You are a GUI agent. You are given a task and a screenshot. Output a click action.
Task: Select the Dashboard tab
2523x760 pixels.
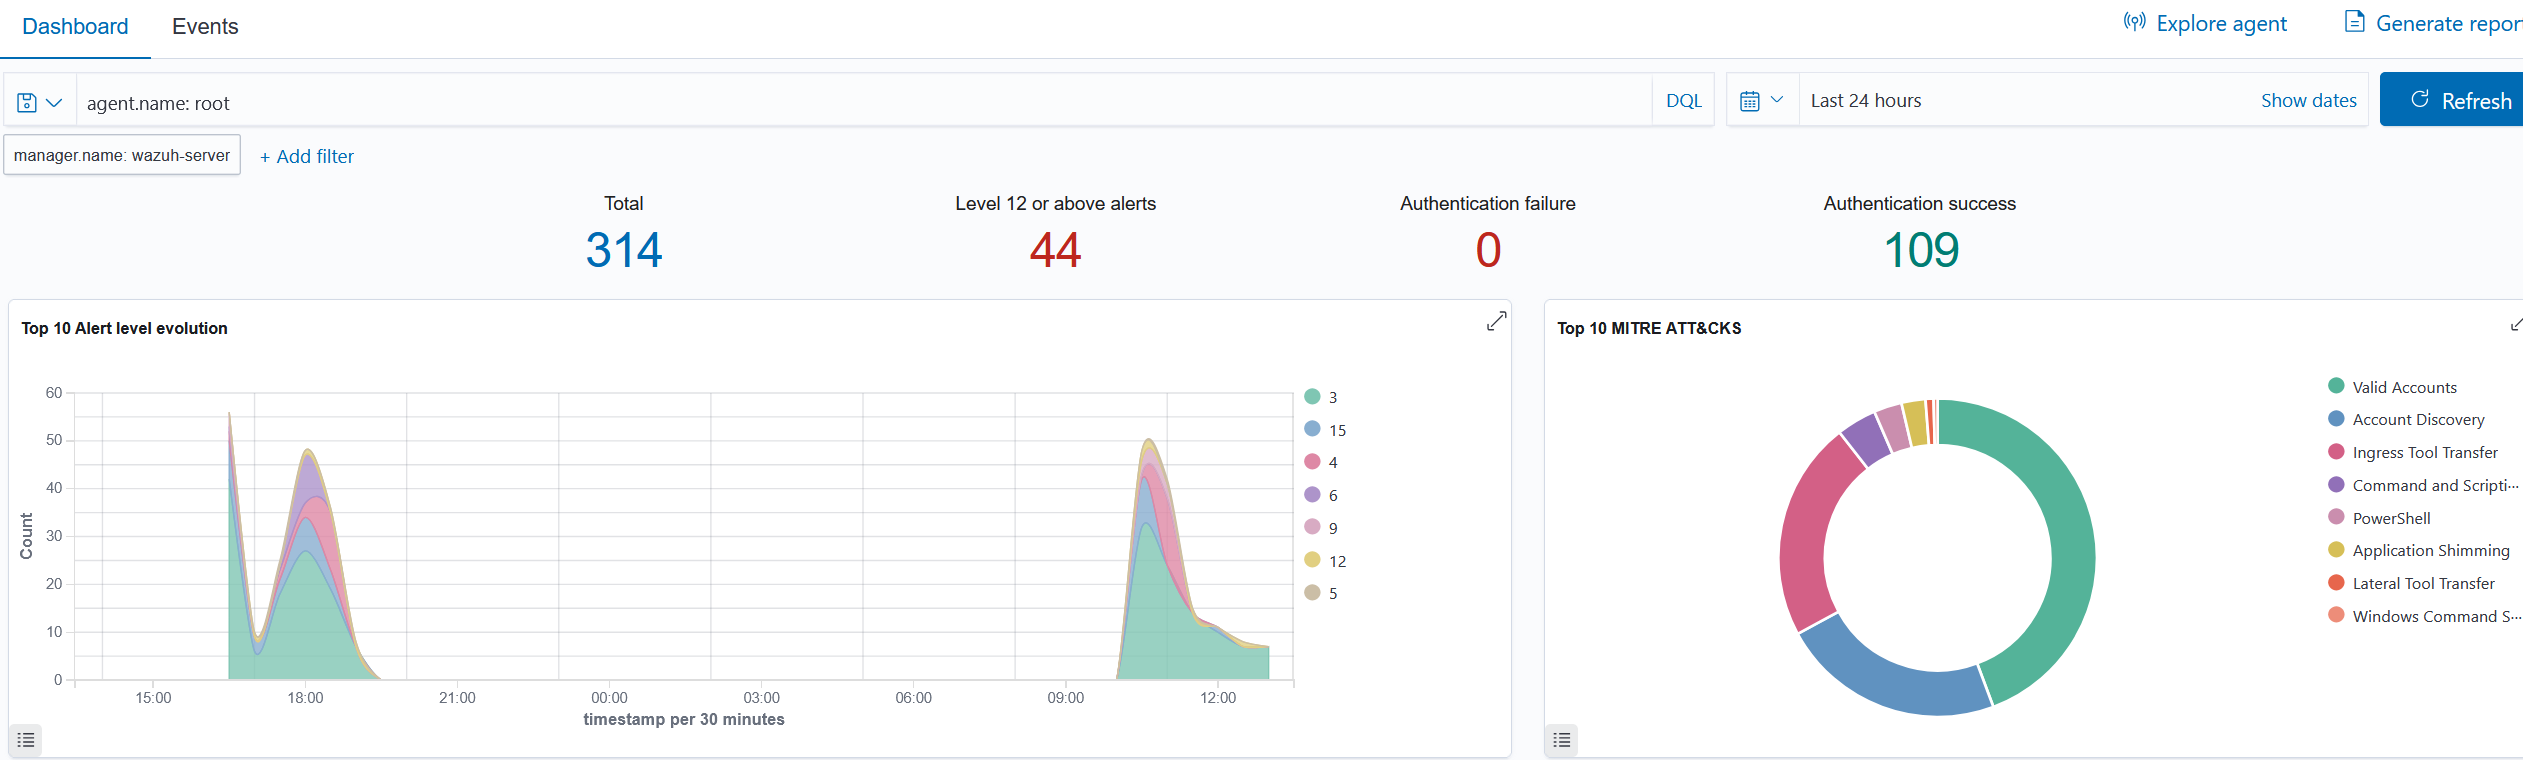click(x=75, y=27)
